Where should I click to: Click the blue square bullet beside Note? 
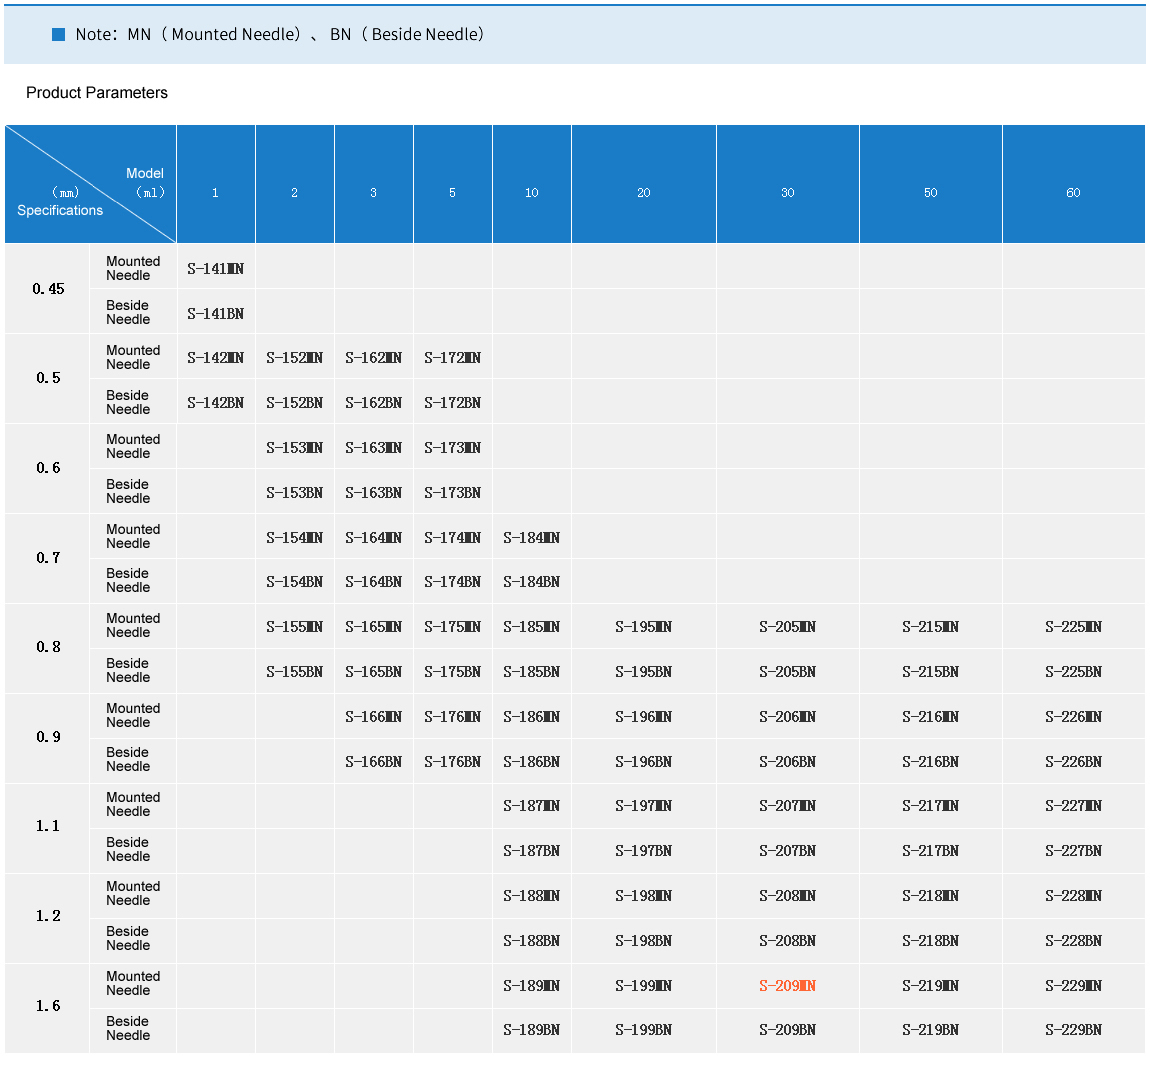58,34
